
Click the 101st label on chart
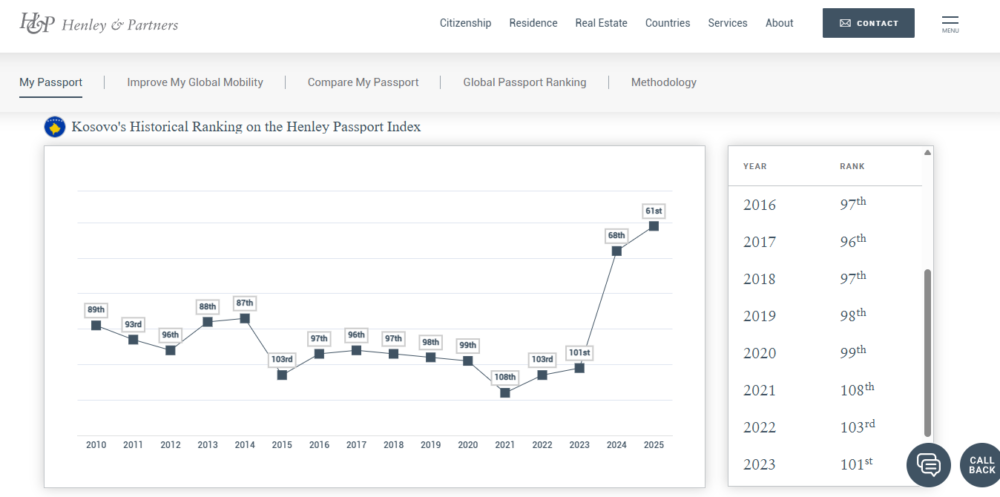pyautogui.click(x=579, y=353)
